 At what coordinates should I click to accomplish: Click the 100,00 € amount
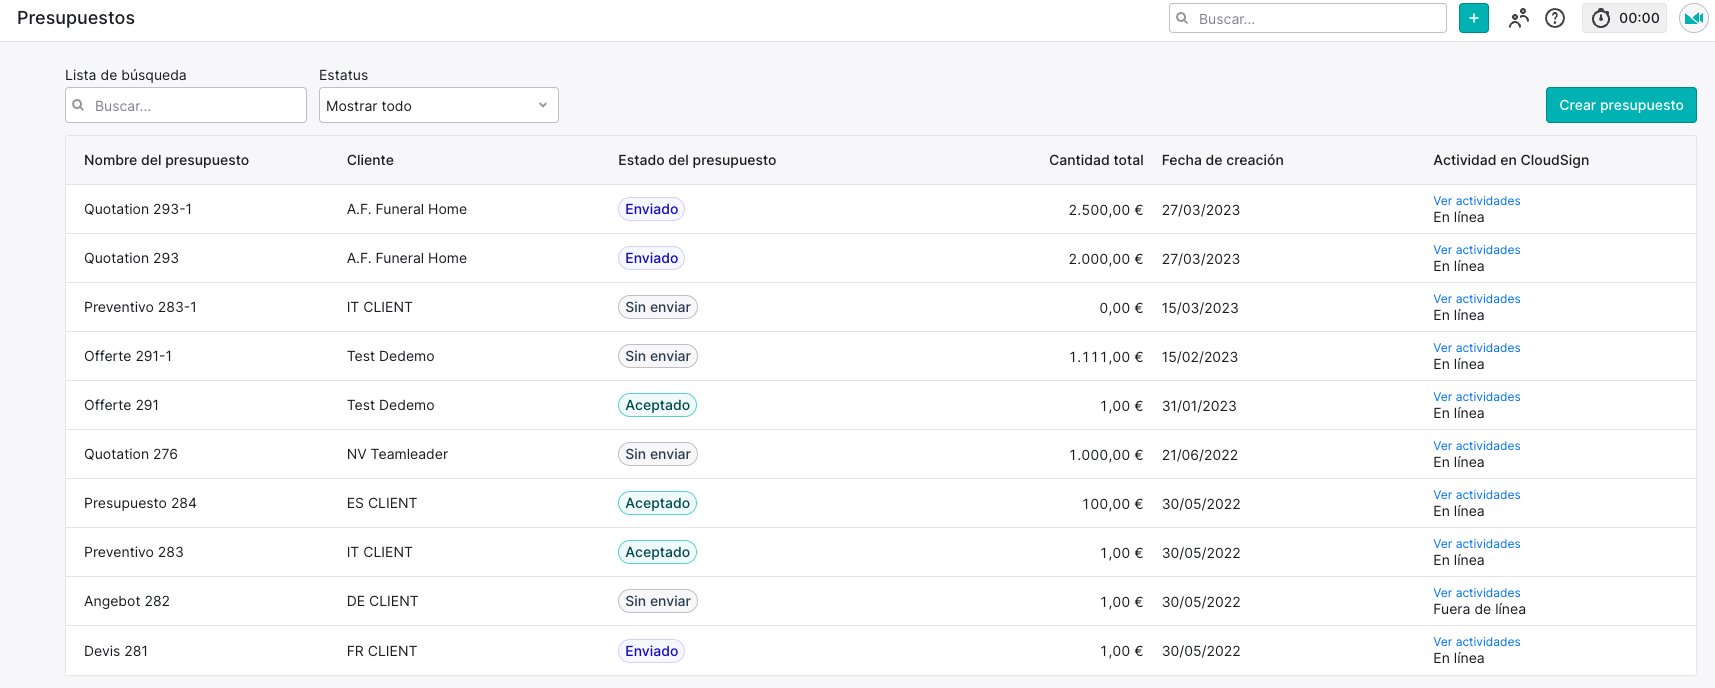[x=1113, y=504]
